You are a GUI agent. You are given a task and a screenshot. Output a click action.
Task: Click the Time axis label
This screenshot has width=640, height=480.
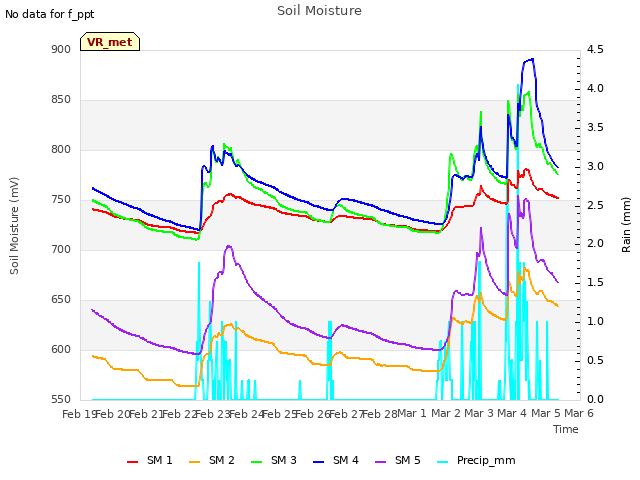point(566,429)
